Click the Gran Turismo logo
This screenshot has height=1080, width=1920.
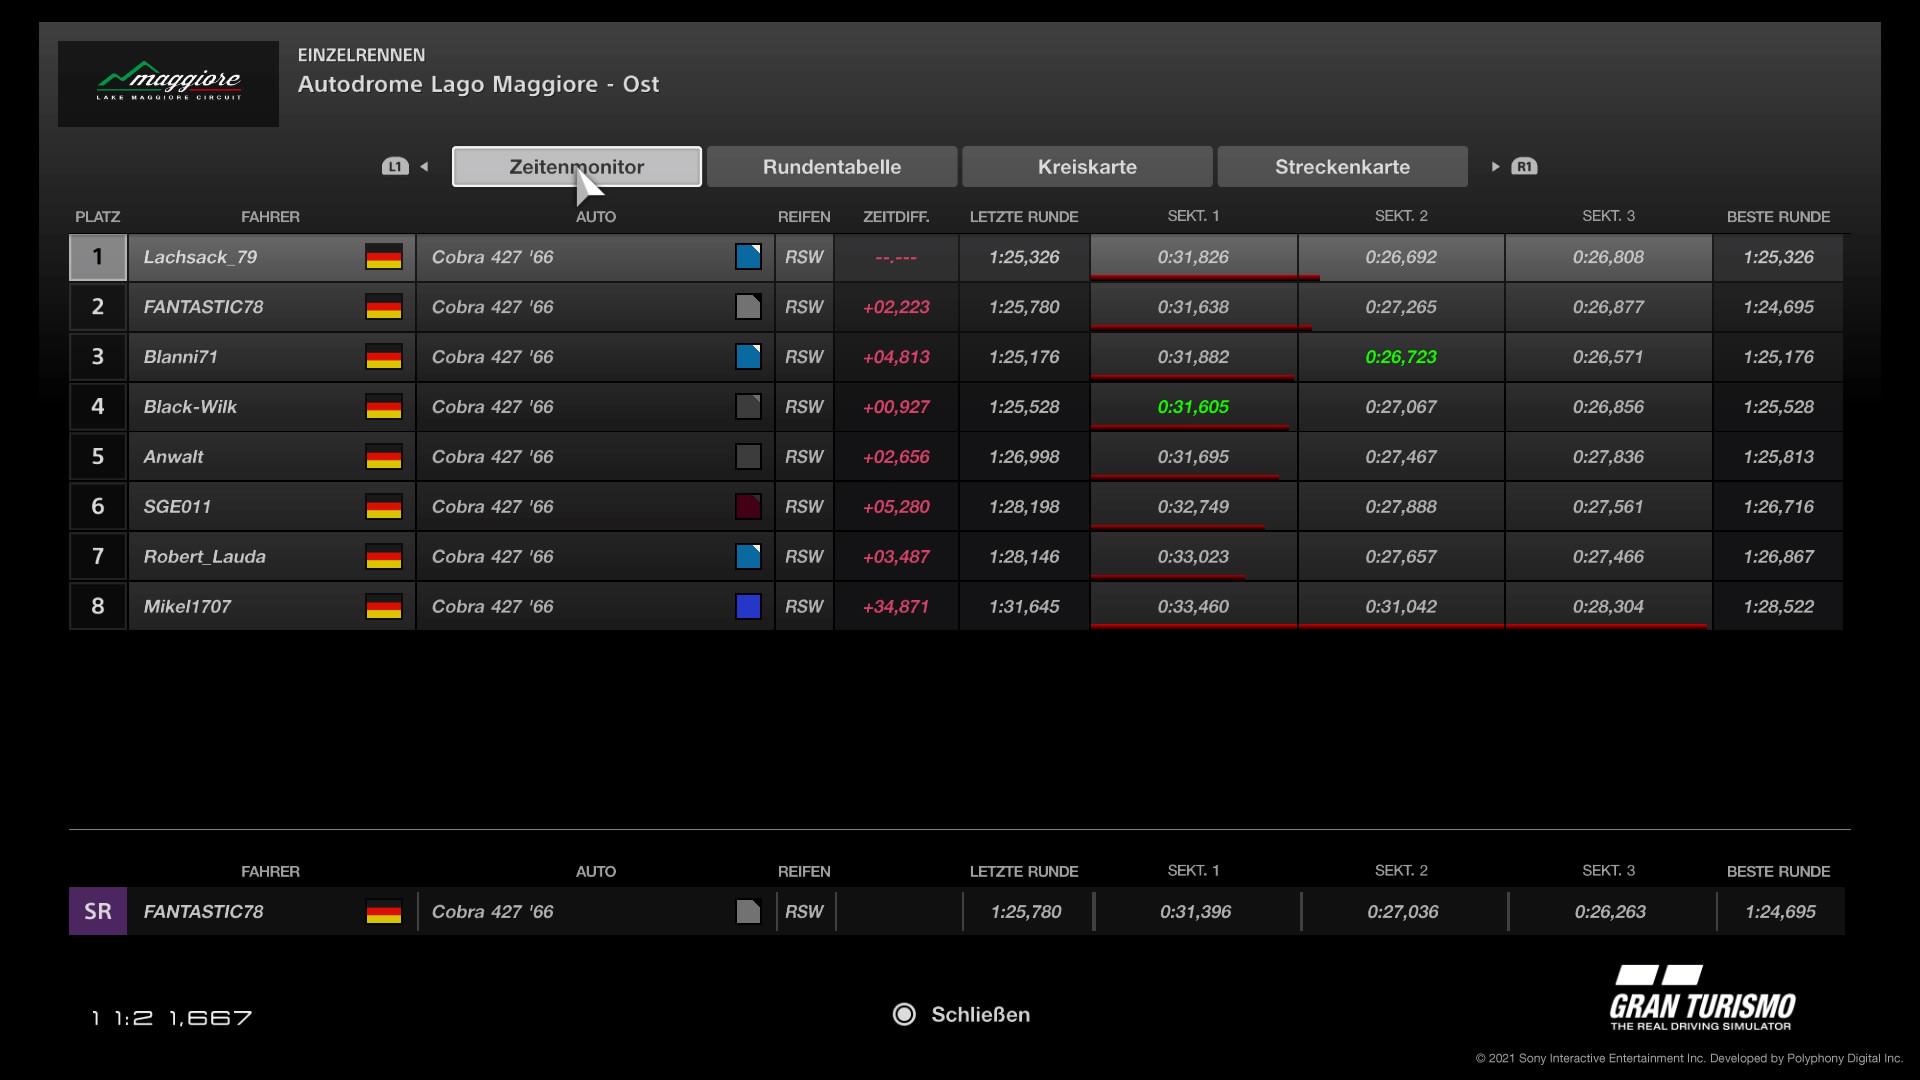tap(1702, 998)
